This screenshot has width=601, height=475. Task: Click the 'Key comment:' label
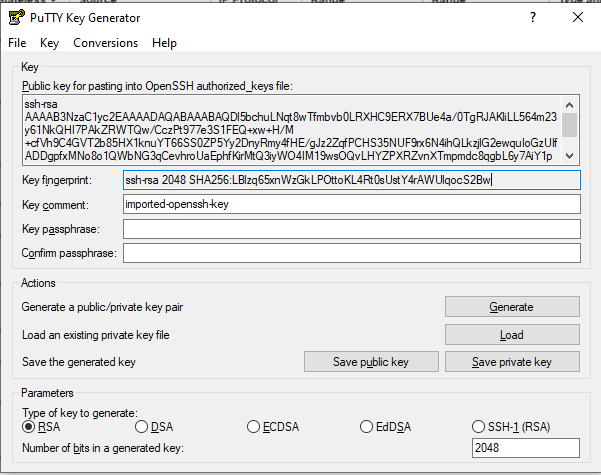coord(55,205)
